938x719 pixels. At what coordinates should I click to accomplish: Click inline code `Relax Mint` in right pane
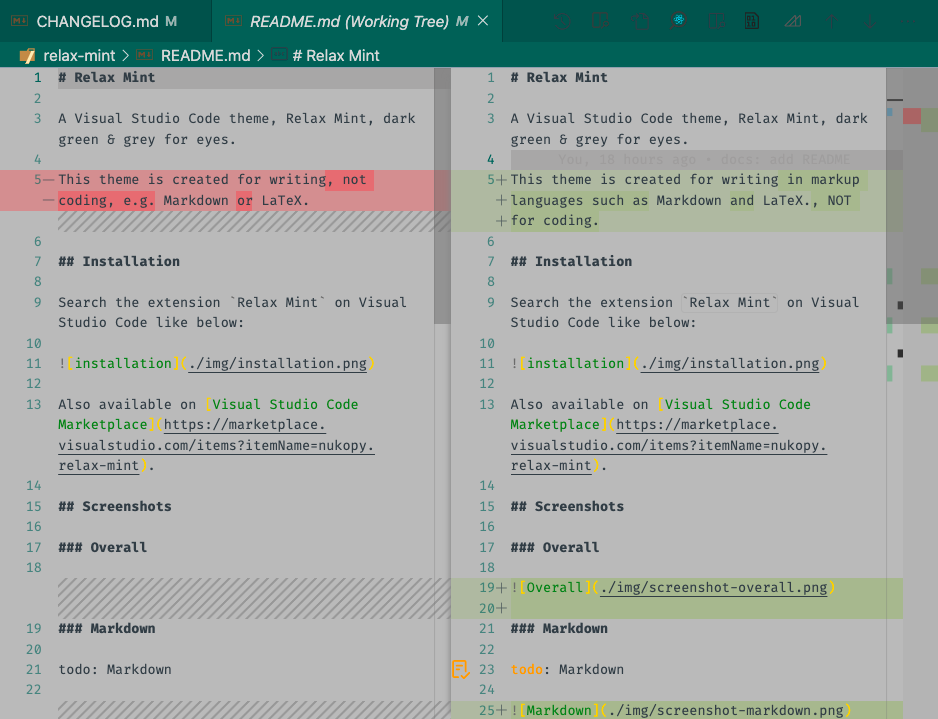[730, 303]
